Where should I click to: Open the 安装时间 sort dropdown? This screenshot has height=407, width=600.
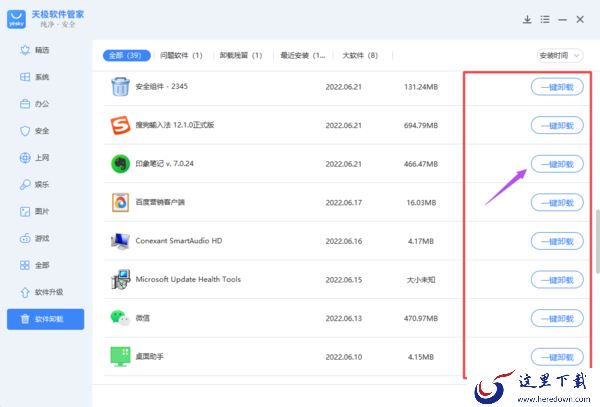560,55
